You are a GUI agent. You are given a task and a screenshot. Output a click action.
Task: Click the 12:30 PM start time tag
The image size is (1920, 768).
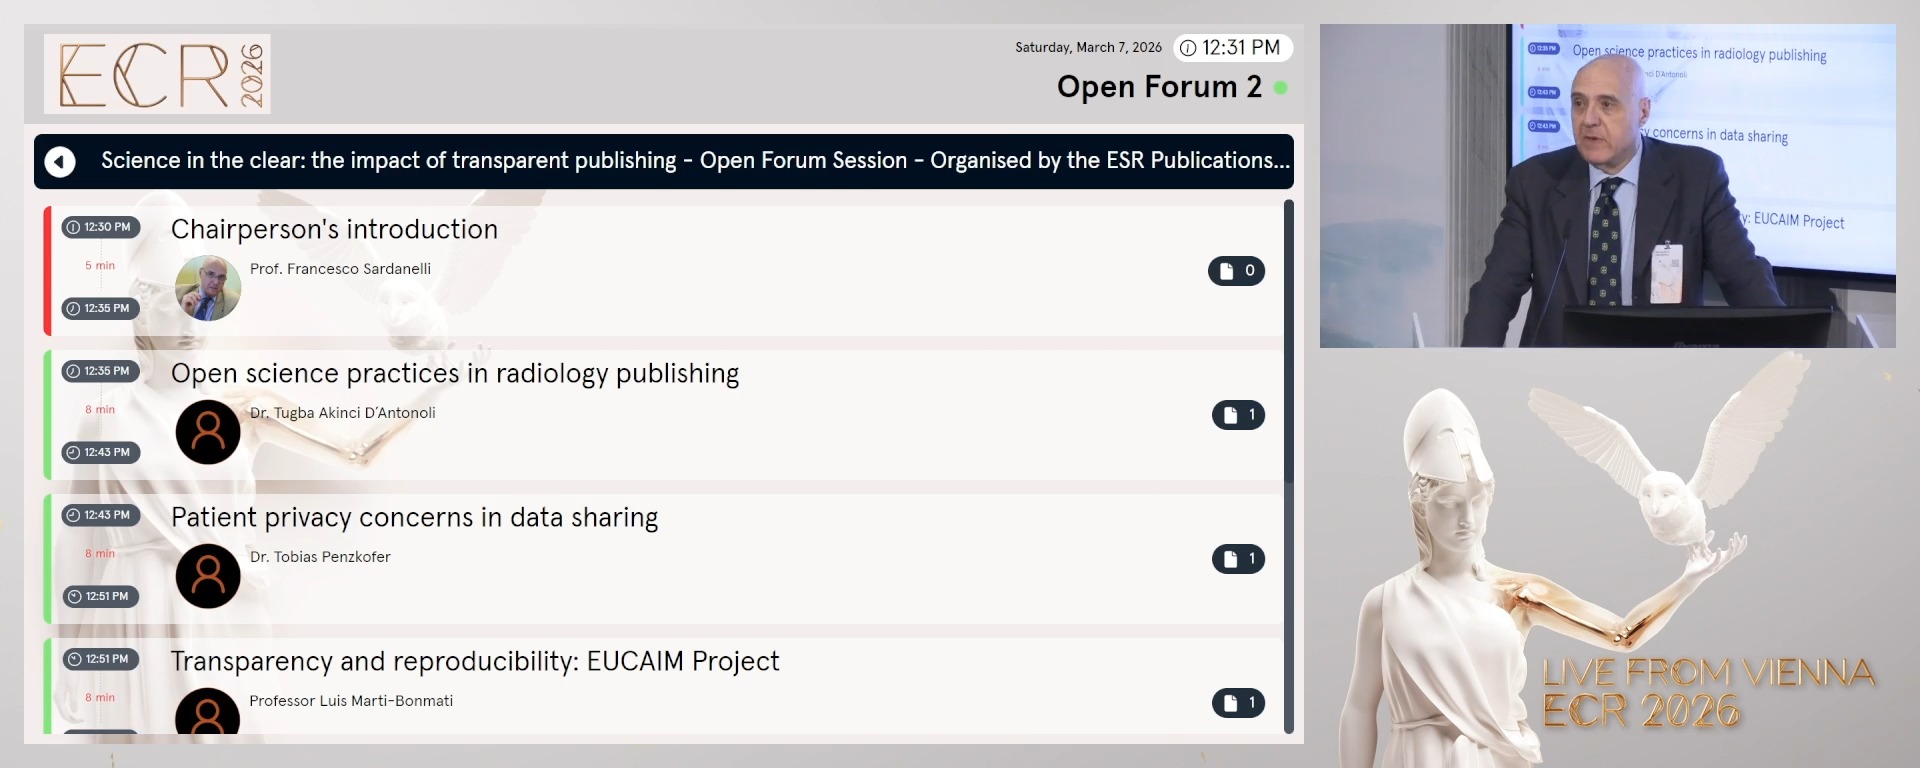tap(100, 227)
